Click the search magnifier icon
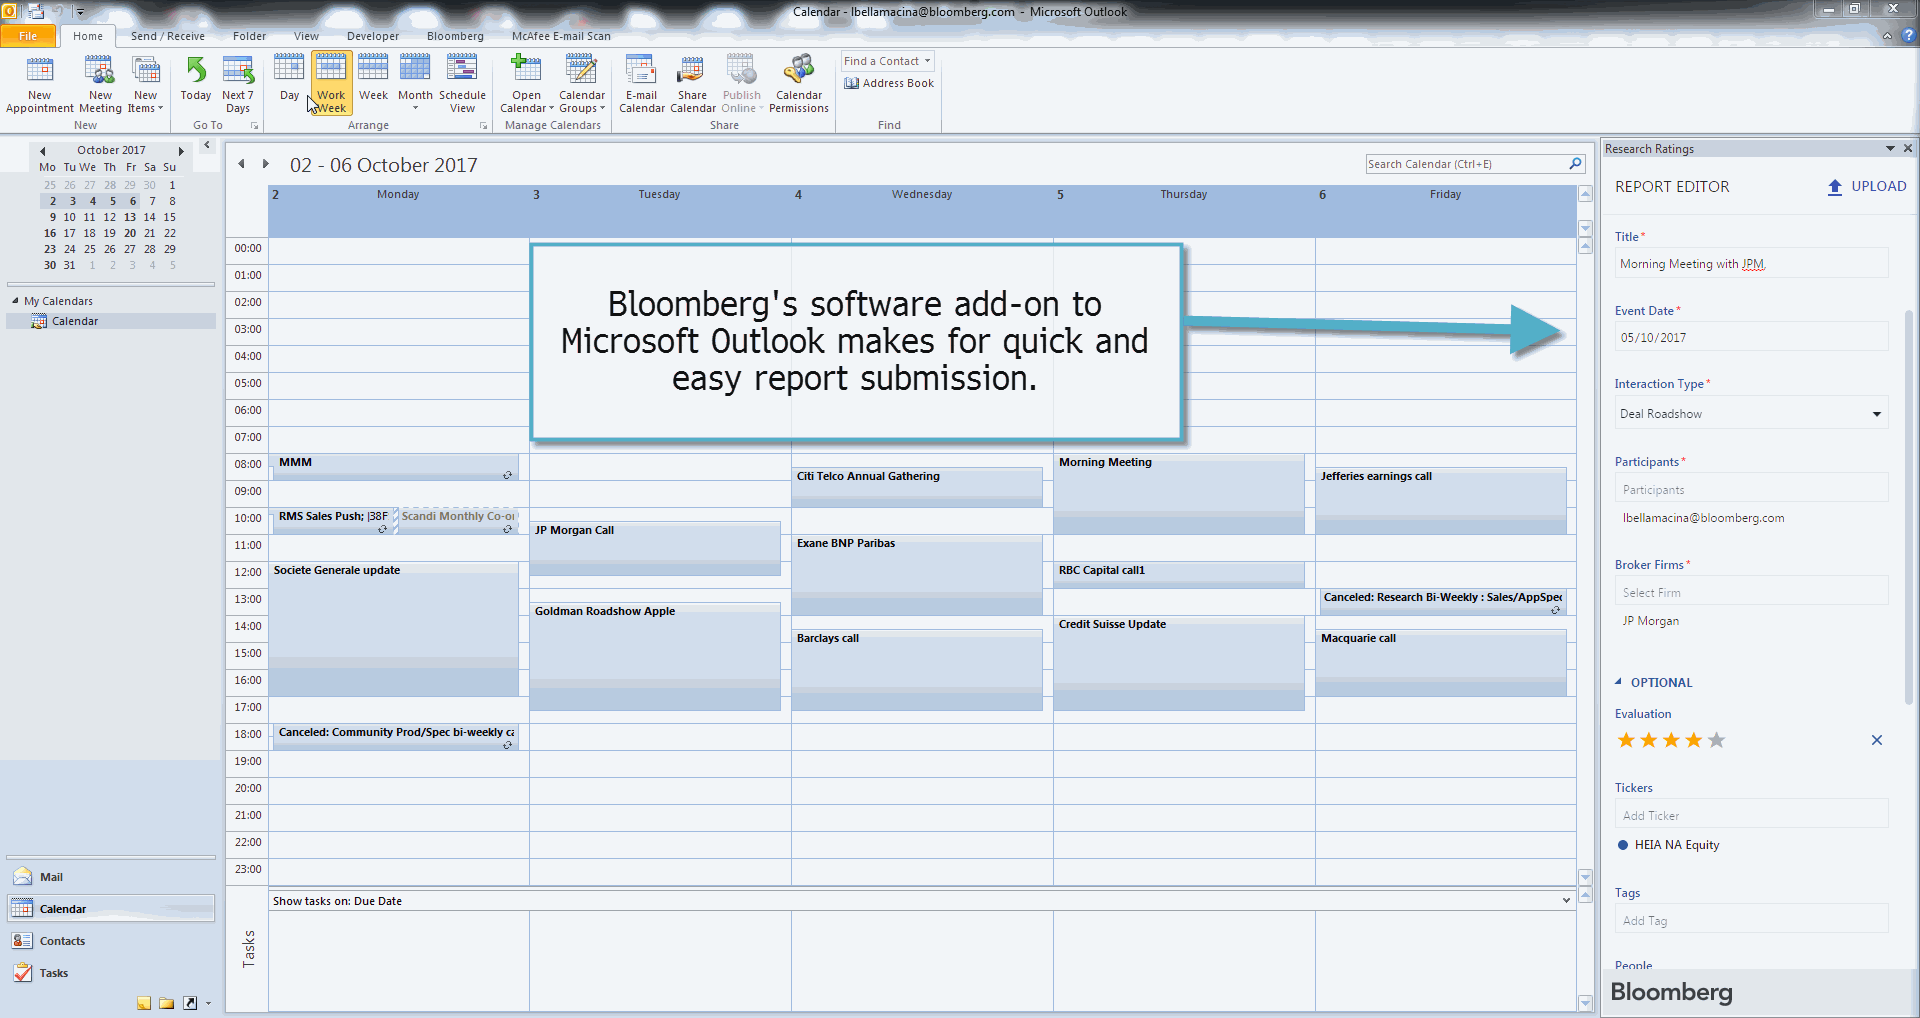 pyautogui.click(x=1576, y=164)
